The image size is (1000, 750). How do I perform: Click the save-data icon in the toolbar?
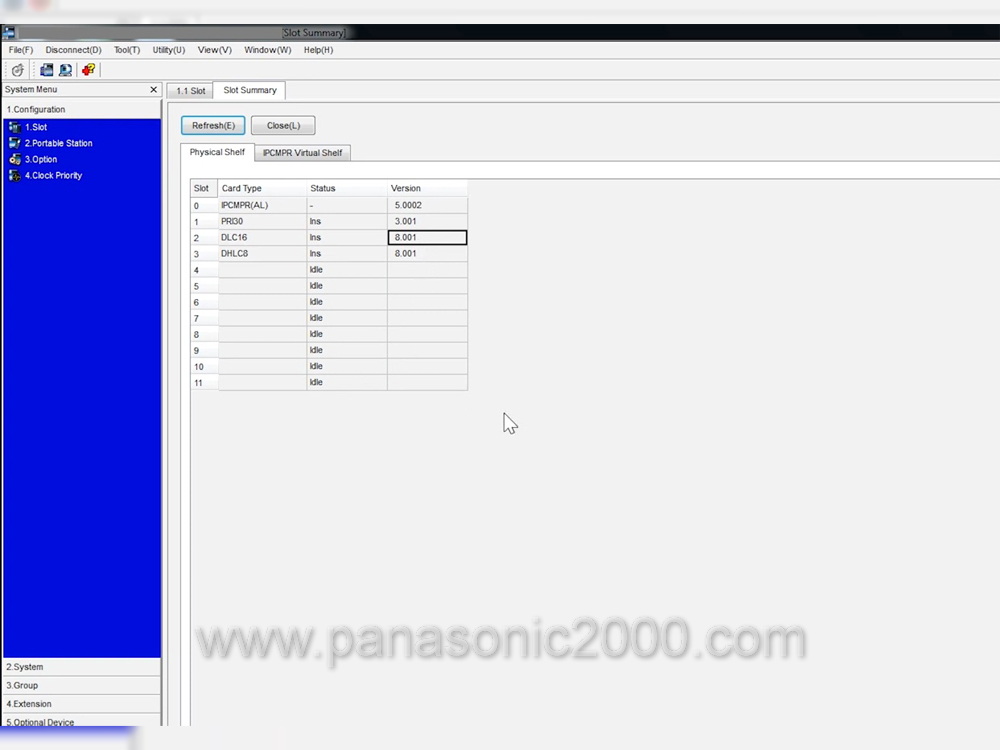[46, 70]
